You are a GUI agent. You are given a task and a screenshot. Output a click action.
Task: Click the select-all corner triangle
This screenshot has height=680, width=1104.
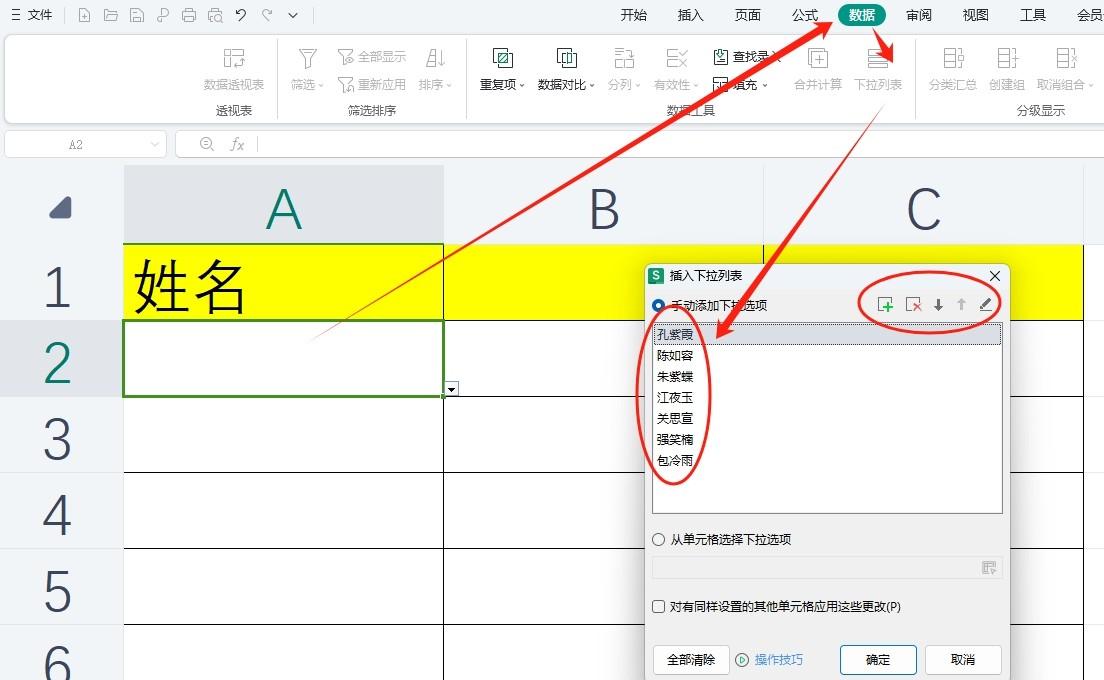pyautogui.click(x=61, y=208)
